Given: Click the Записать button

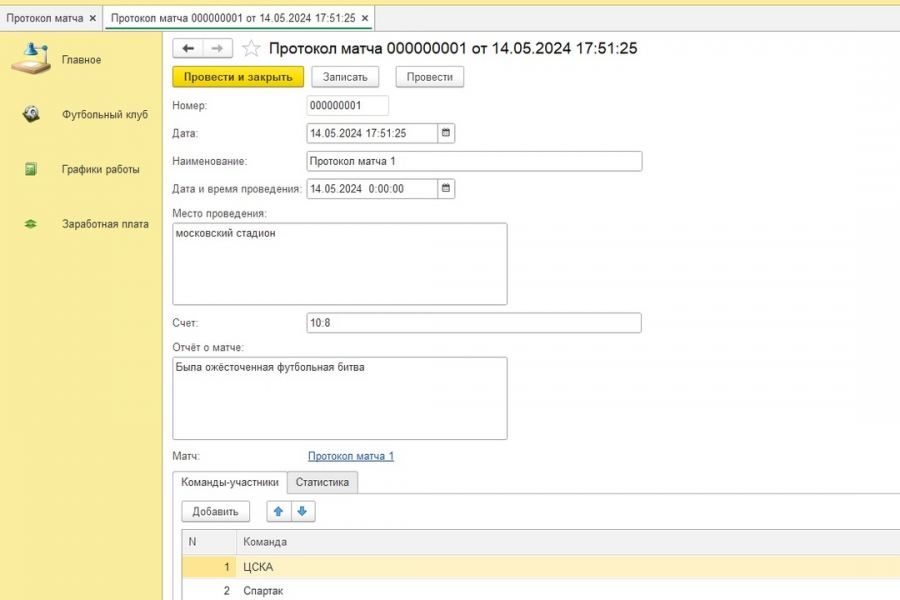Looking at the screenshot, I should point(345,77).
